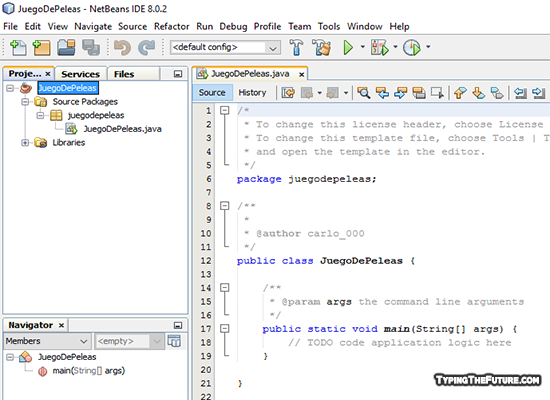Click the editor Forward navigation icon
This screenshot has height=400, width=550.
[333, 93]
